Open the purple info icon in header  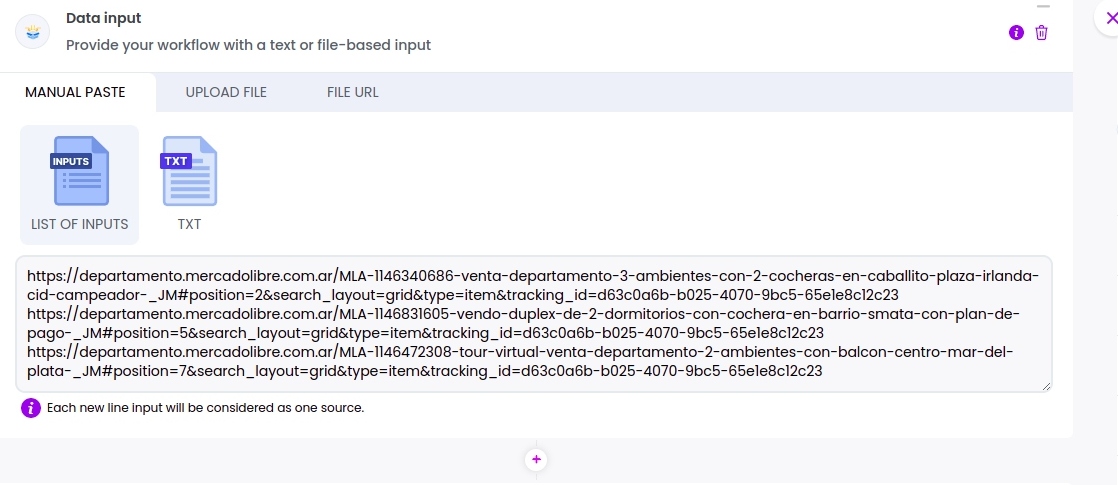pyautogui.click(x=1016, y=32)
